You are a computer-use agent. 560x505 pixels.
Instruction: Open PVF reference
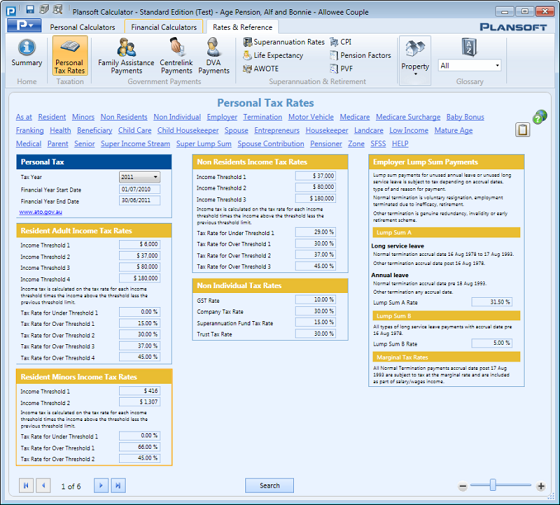[x=341, y=69]
